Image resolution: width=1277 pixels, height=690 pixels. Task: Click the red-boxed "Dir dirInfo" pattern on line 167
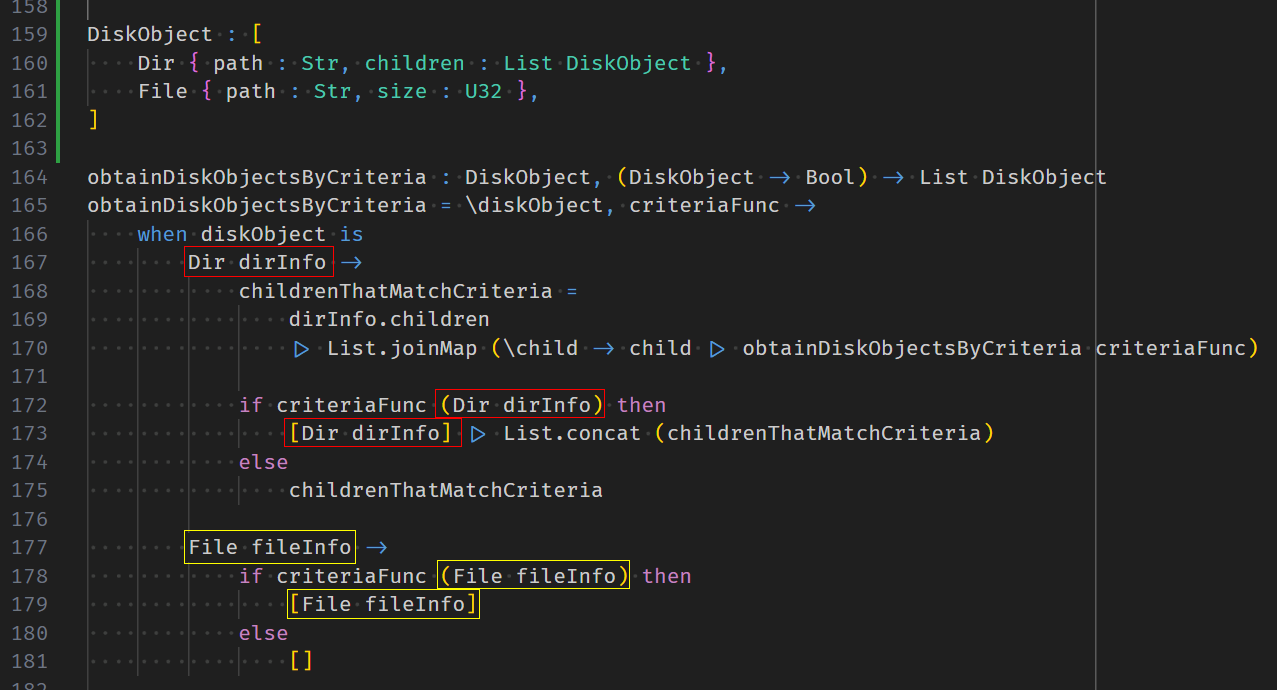click(x=259, y=262)
